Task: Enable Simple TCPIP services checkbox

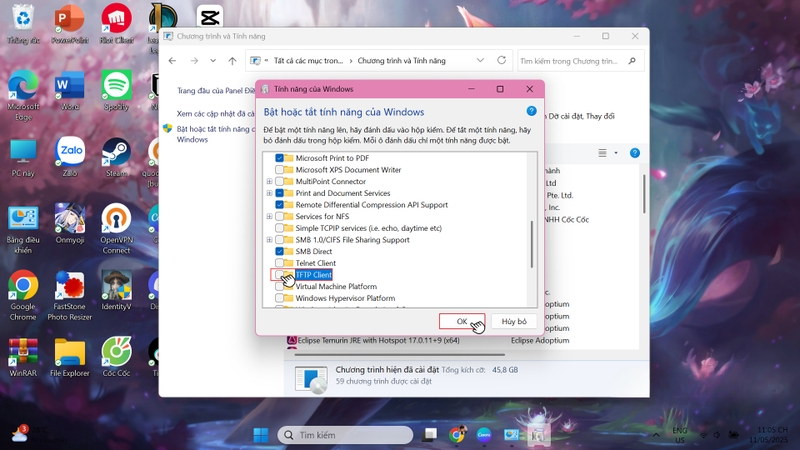Action: point(279,228)
